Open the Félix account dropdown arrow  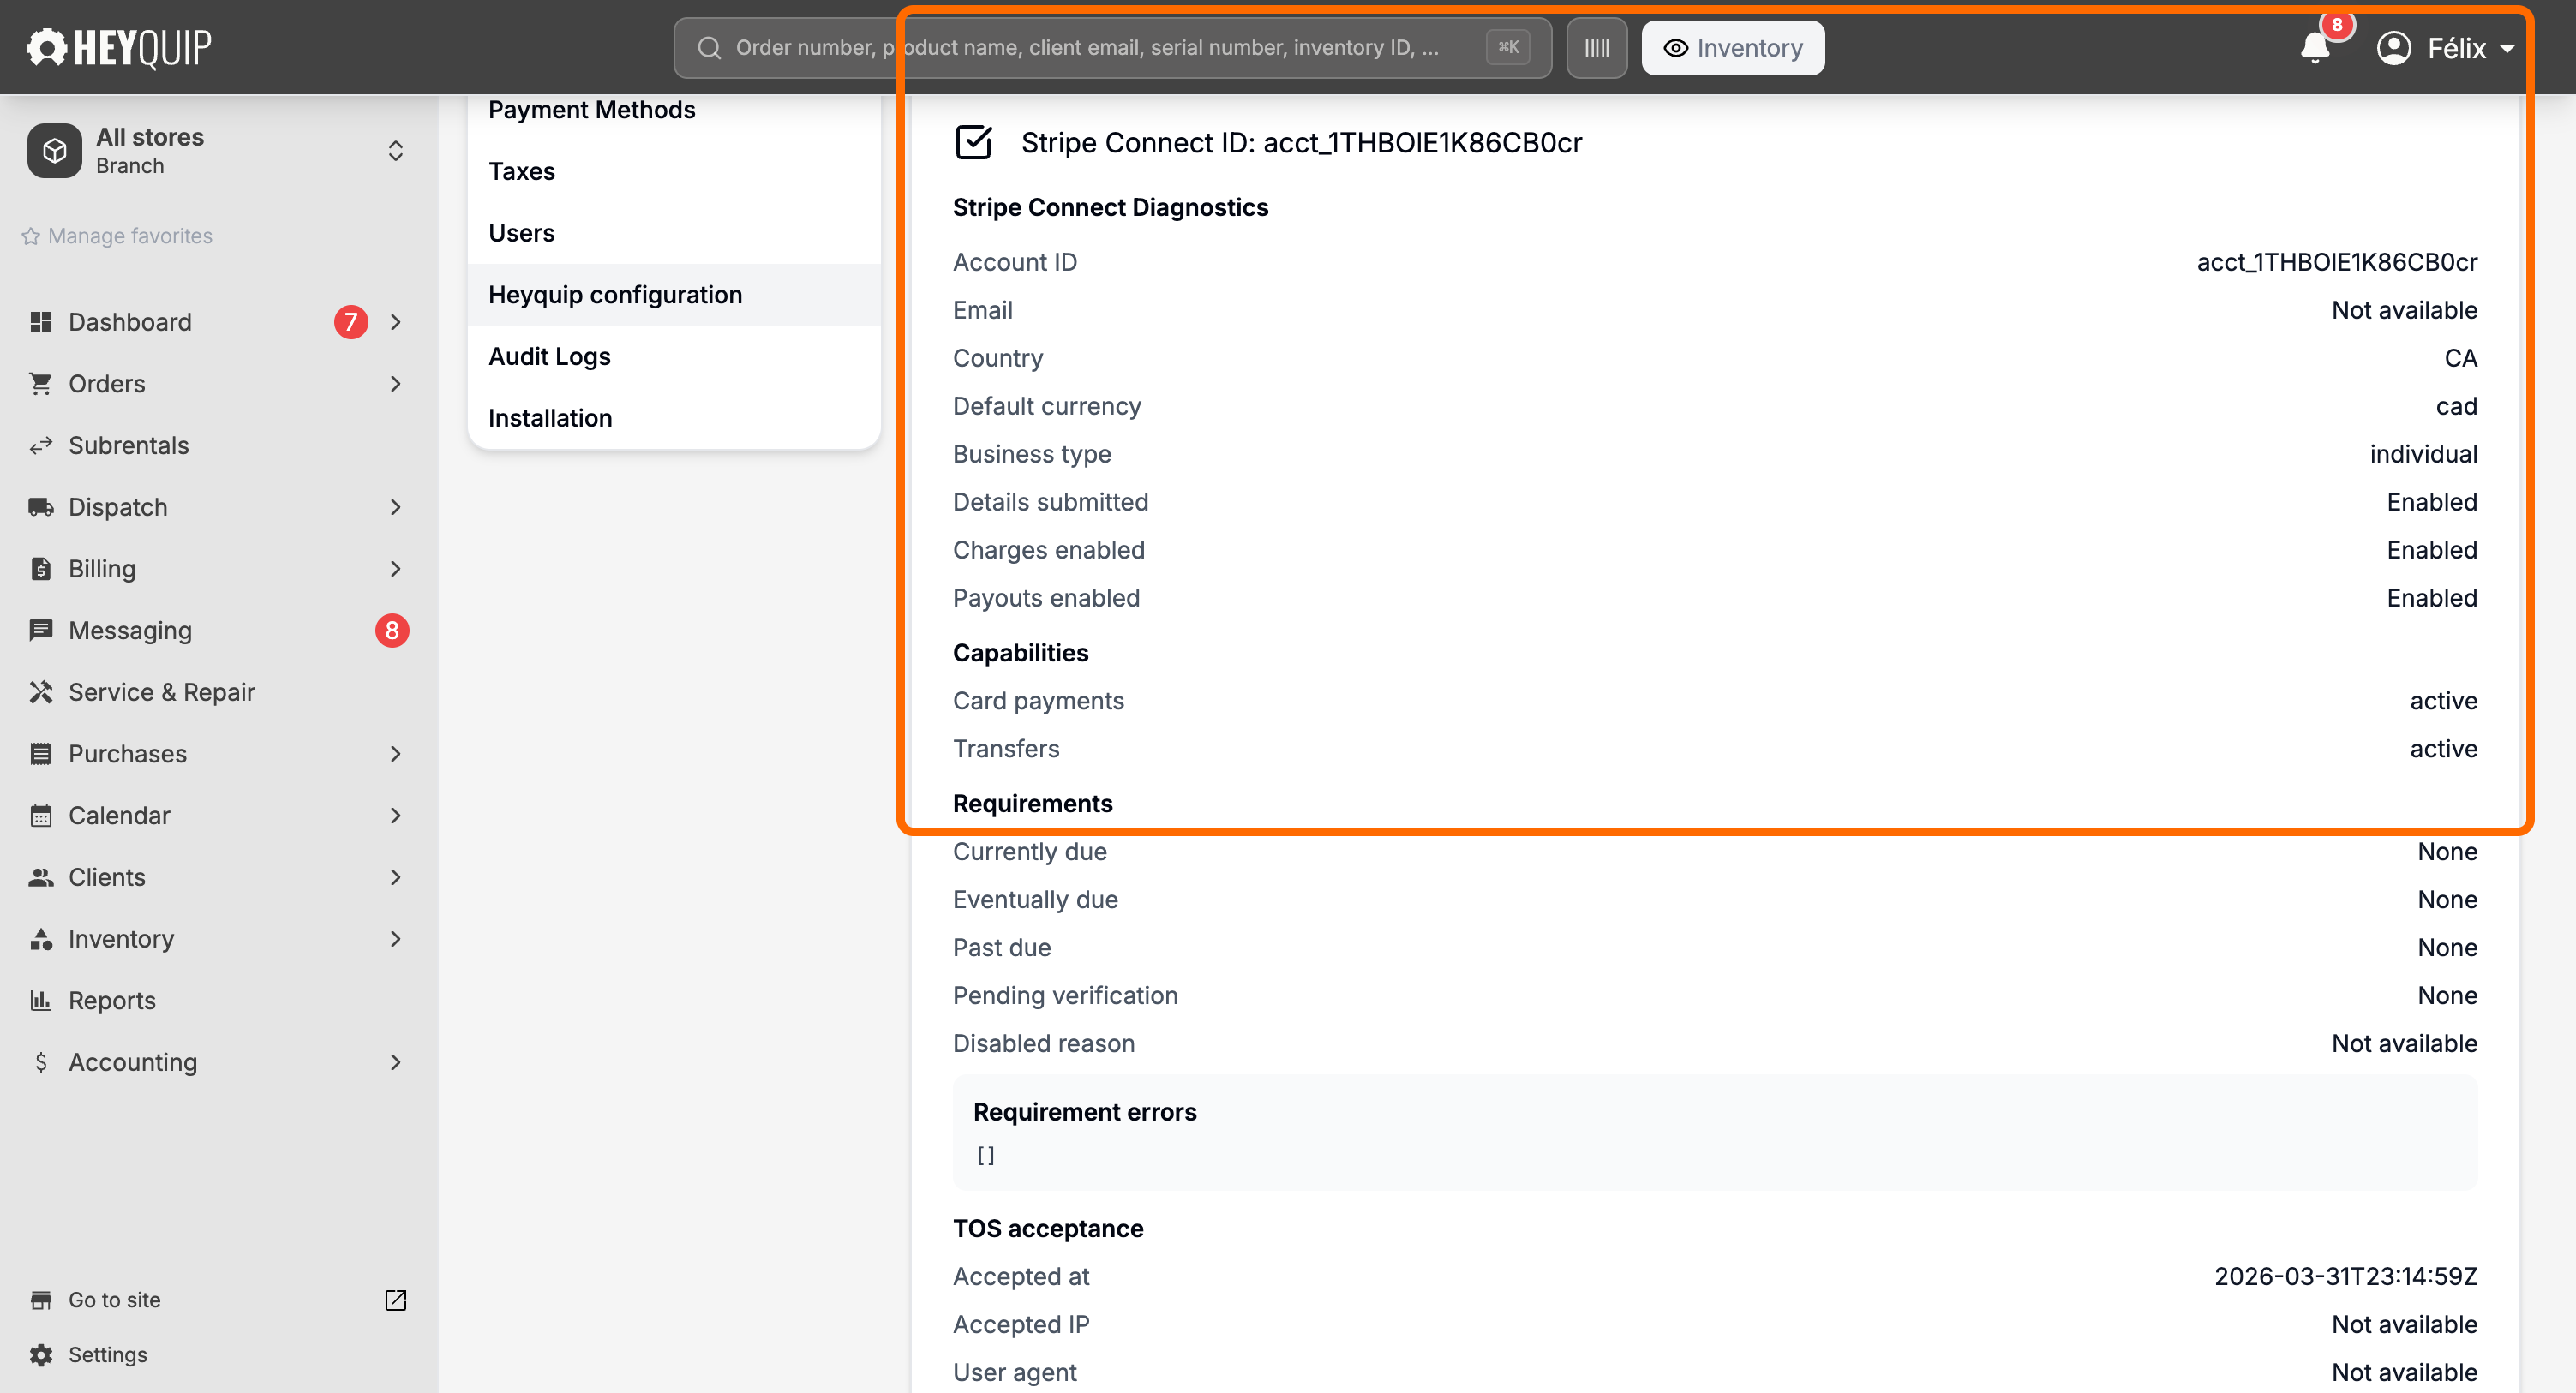click(x=2507, y=48)
